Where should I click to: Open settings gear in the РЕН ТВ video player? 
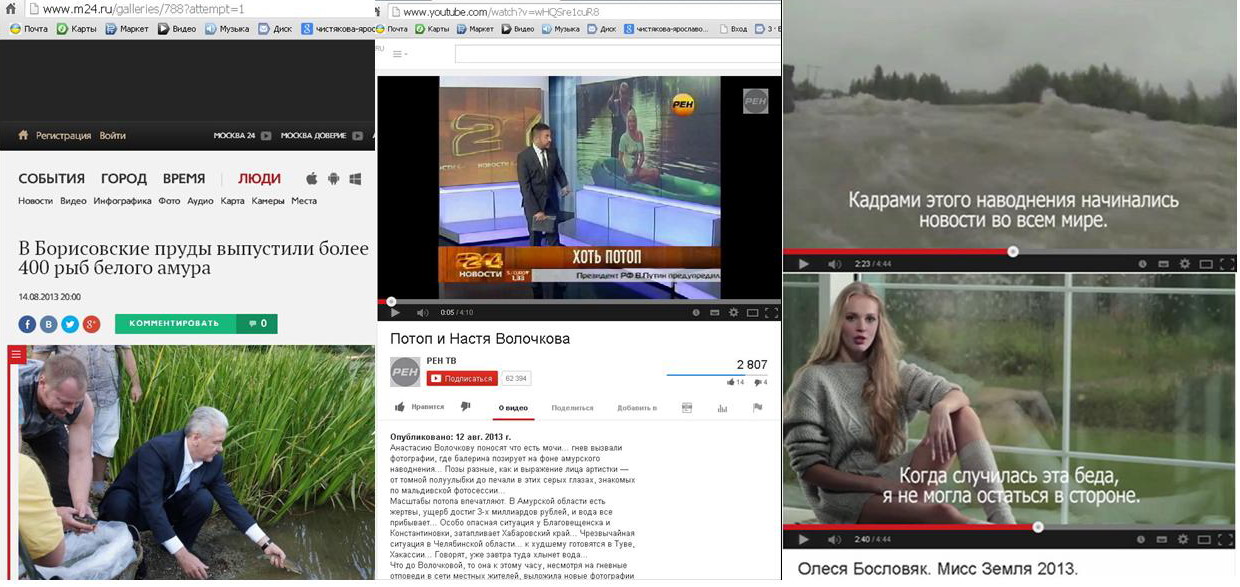point(733,313)
